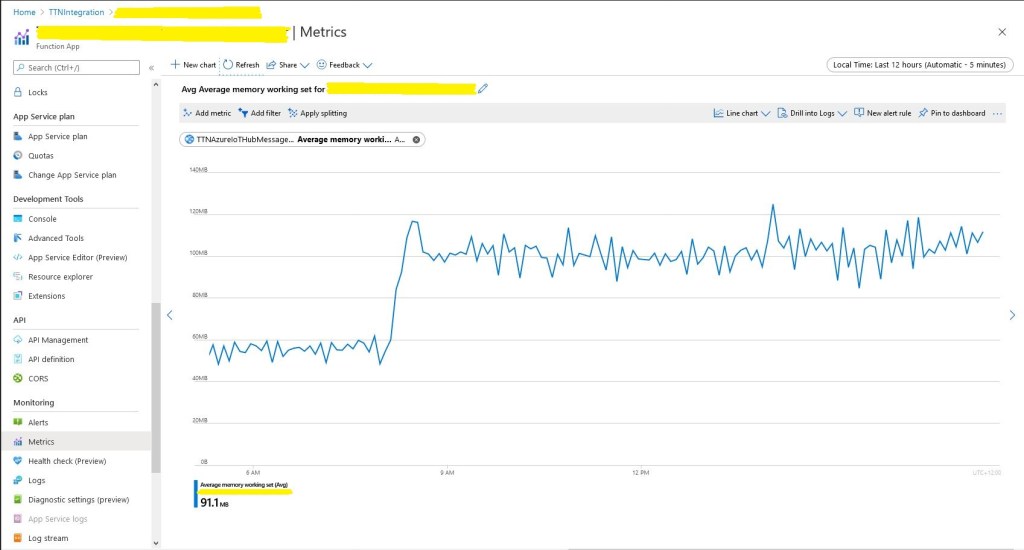This screenshot has height=550, width=1024.
Task: Open Resource explorer in sidebar
Action: coord(60,277)
